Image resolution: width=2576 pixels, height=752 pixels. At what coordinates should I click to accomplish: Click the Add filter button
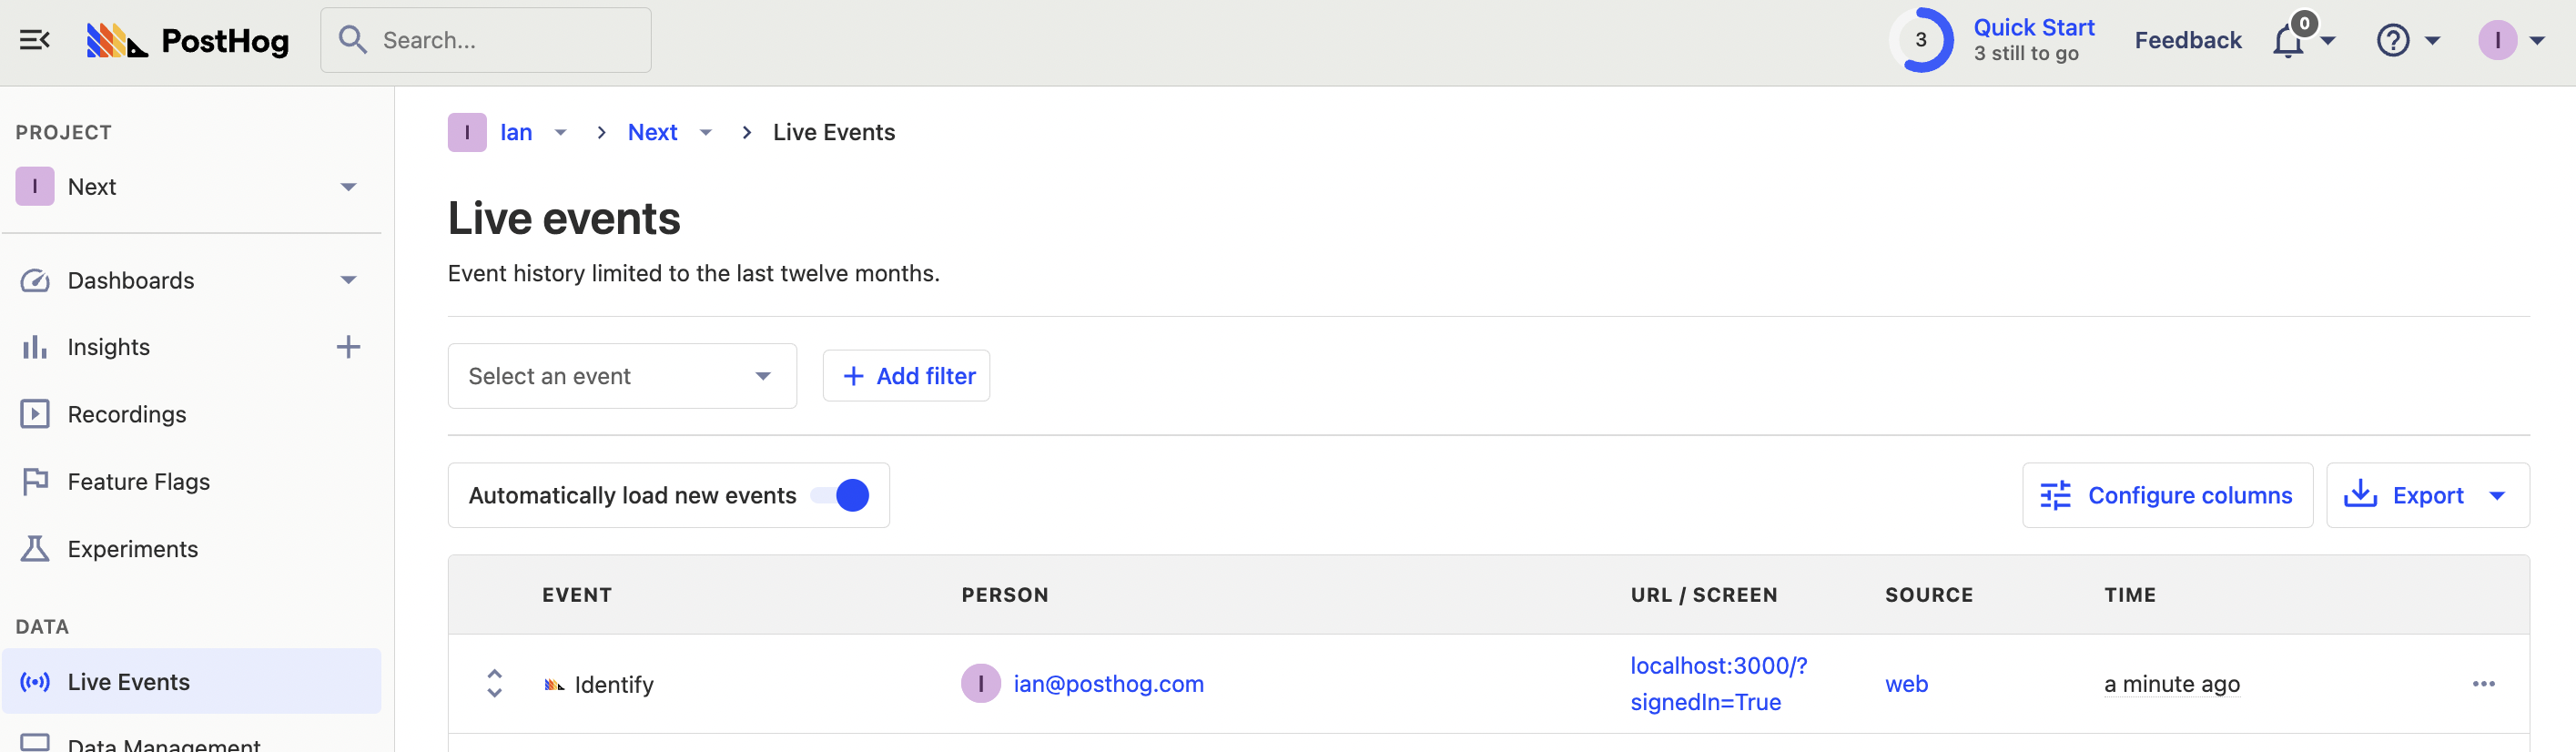tap(906, 376)
